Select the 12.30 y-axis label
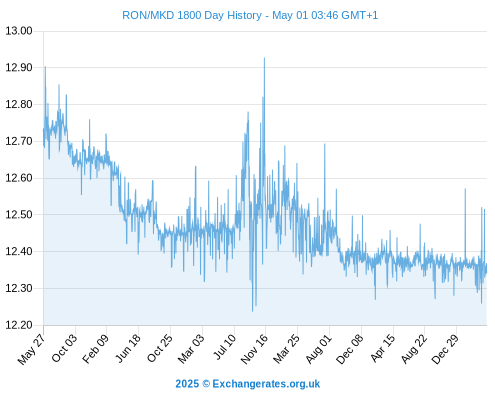Screen dimensions: 495x400 19,288
